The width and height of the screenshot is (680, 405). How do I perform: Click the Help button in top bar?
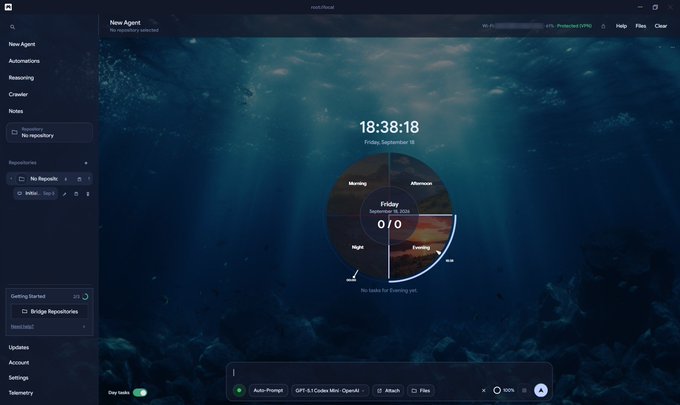coord(621,26)
